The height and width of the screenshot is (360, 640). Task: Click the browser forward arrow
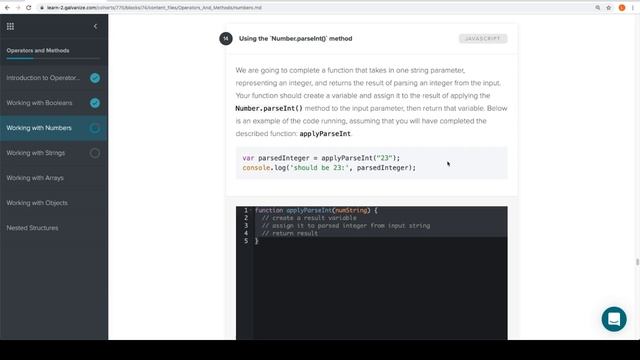tap(18, 8)
